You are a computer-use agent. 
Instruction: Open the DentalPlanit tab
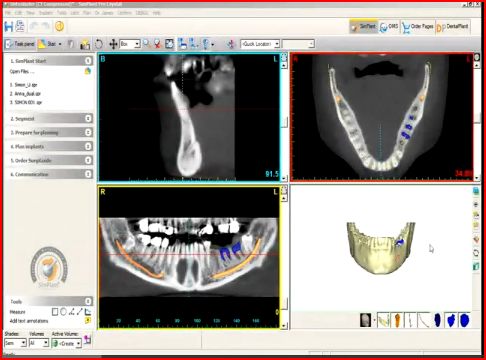click(x=453, y=27)
